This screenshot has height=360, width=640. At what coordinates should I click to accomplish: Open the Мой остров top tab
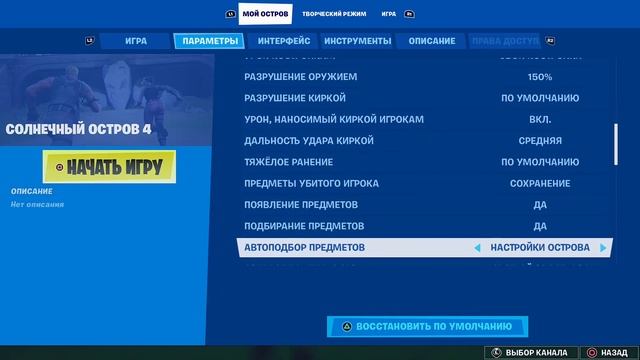point(265,14)
